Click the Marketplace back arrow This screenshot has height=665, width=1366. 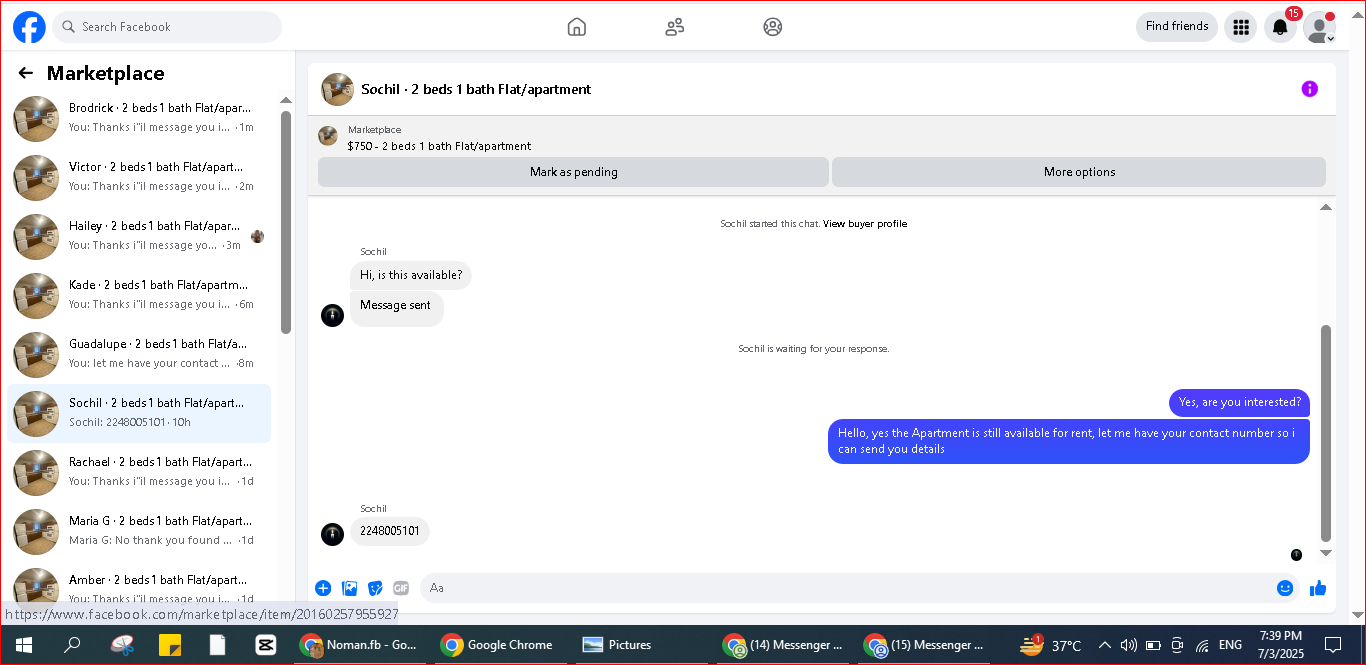point(26,73)
